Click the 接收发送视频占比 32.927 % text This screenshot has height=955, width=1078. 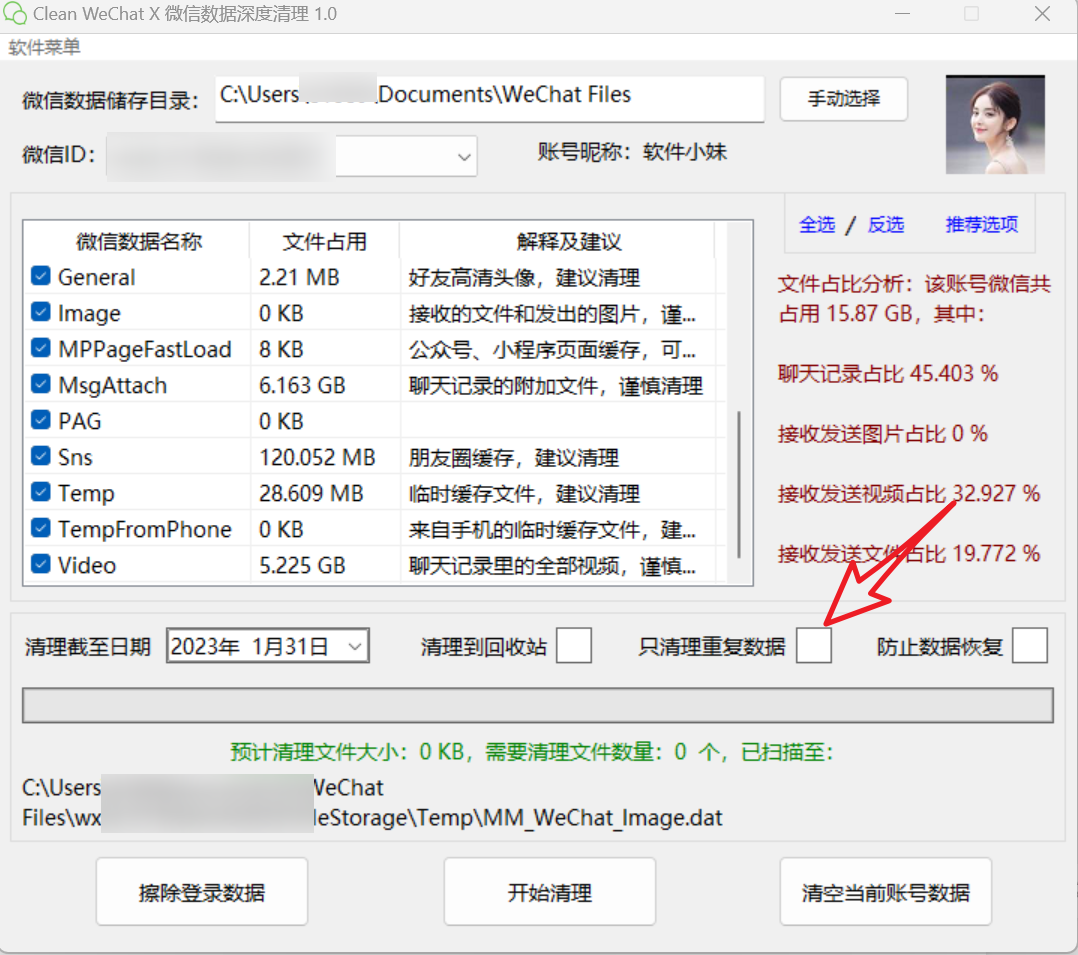click(908, 494)
